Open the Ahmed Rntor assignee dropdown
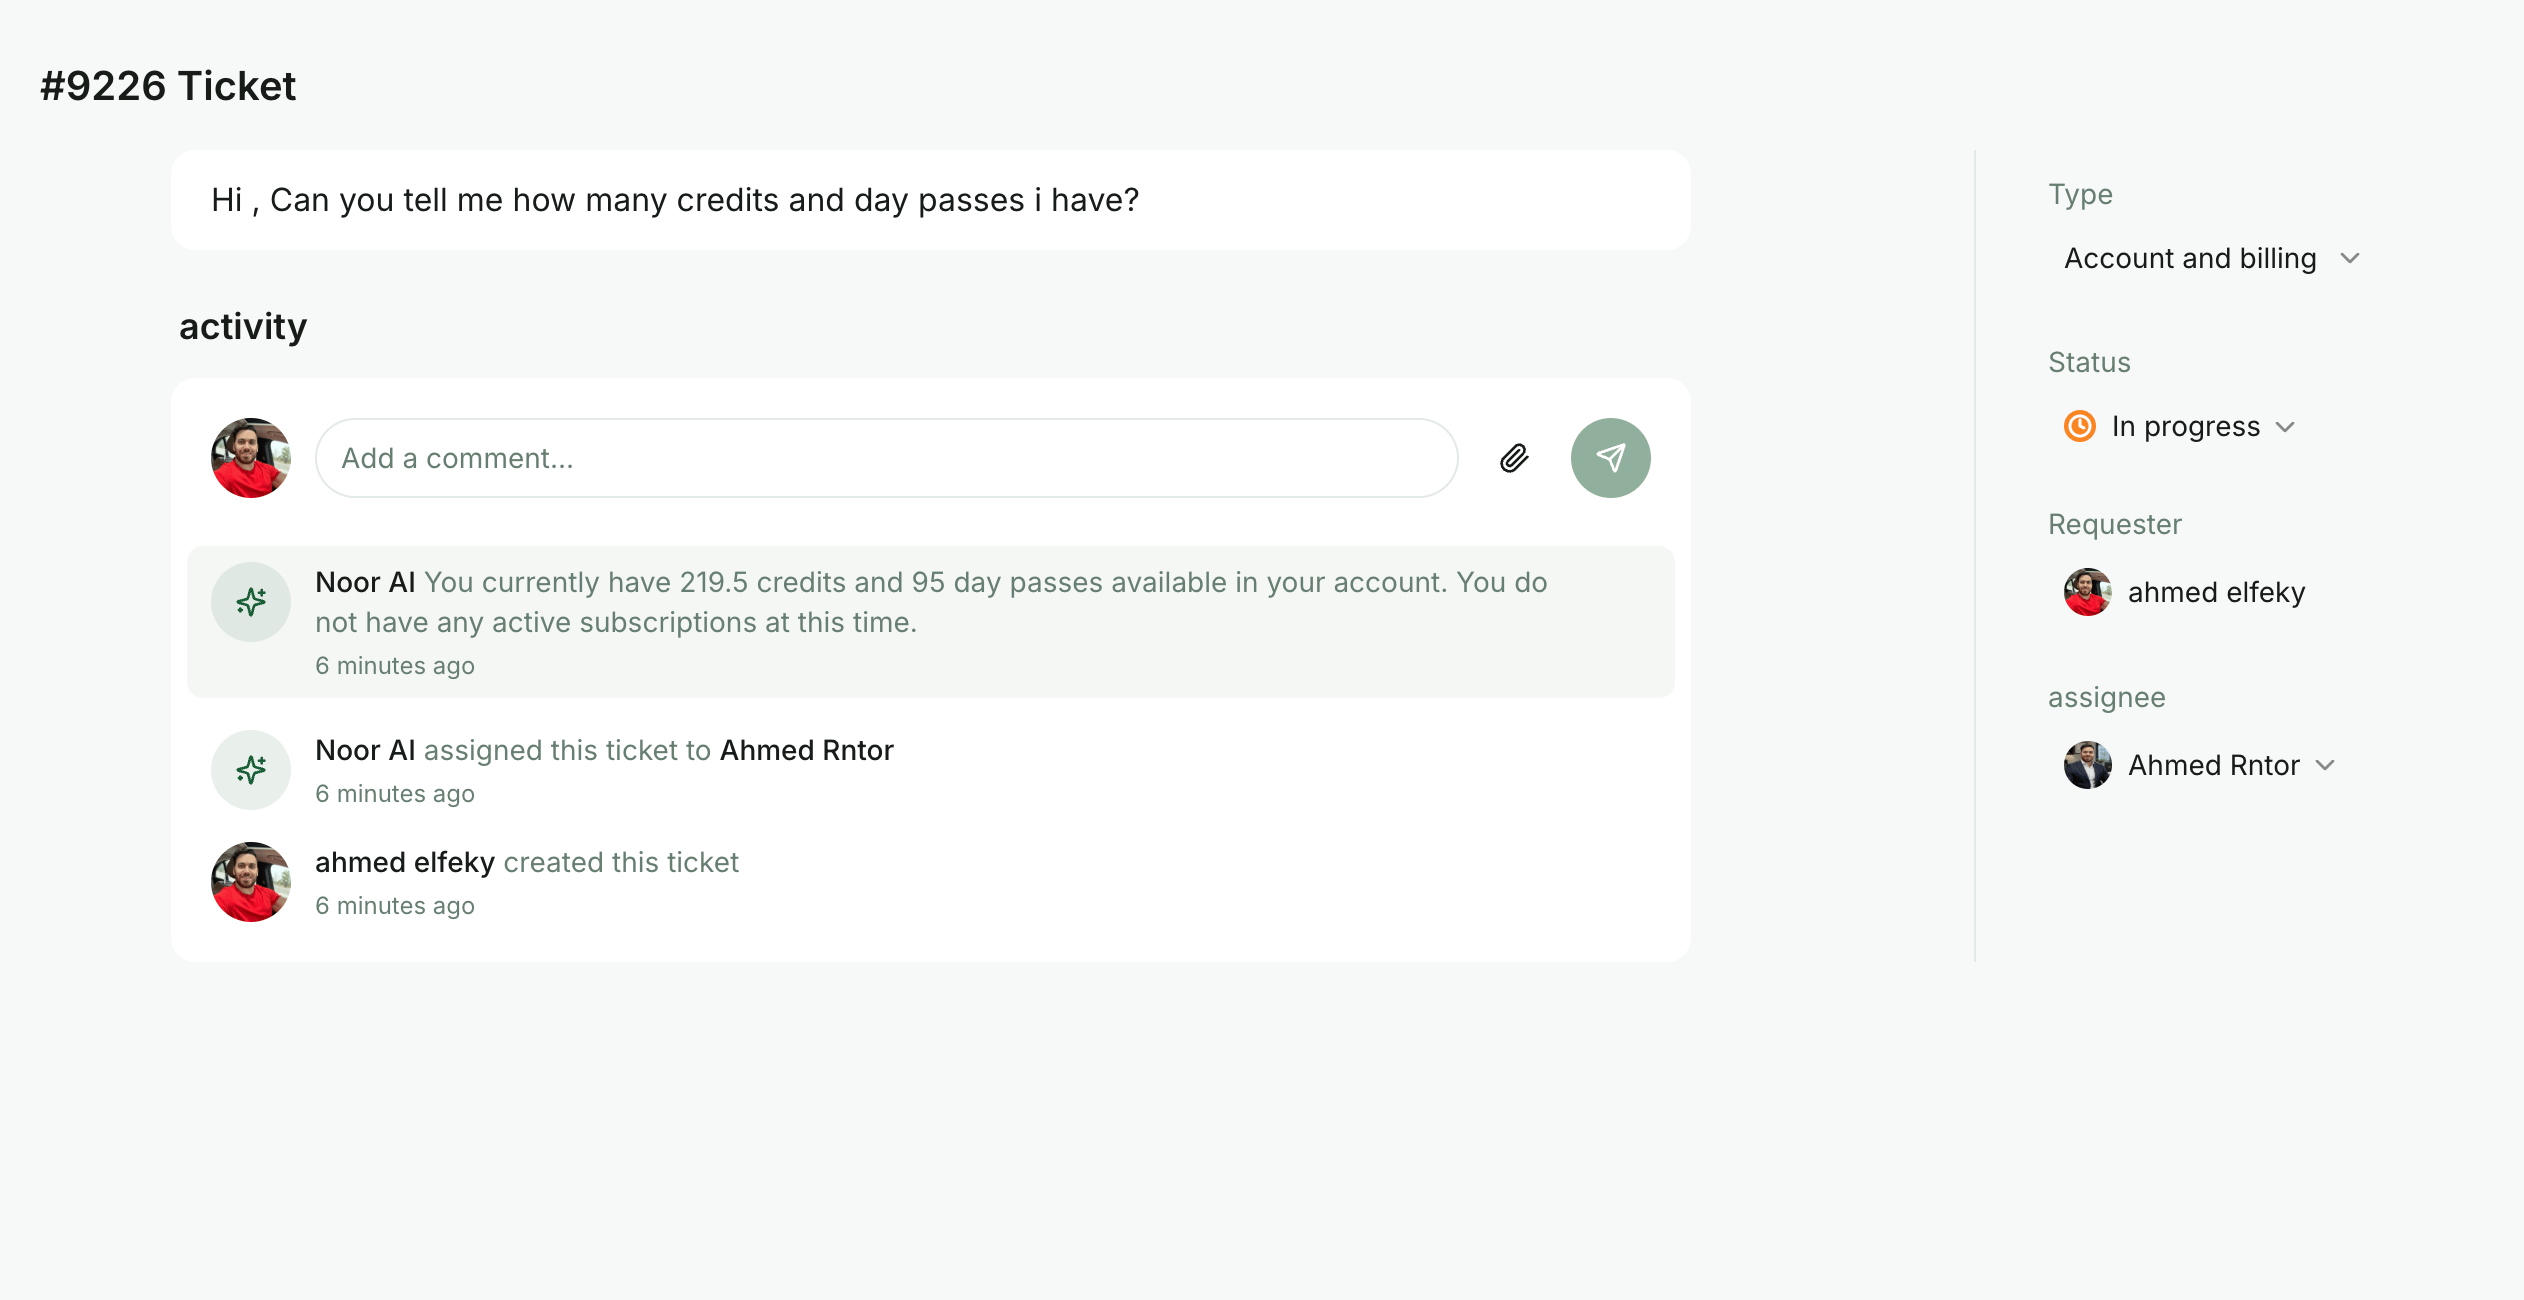This screenshot has width=2524, height=1300. coord(2200,765)
